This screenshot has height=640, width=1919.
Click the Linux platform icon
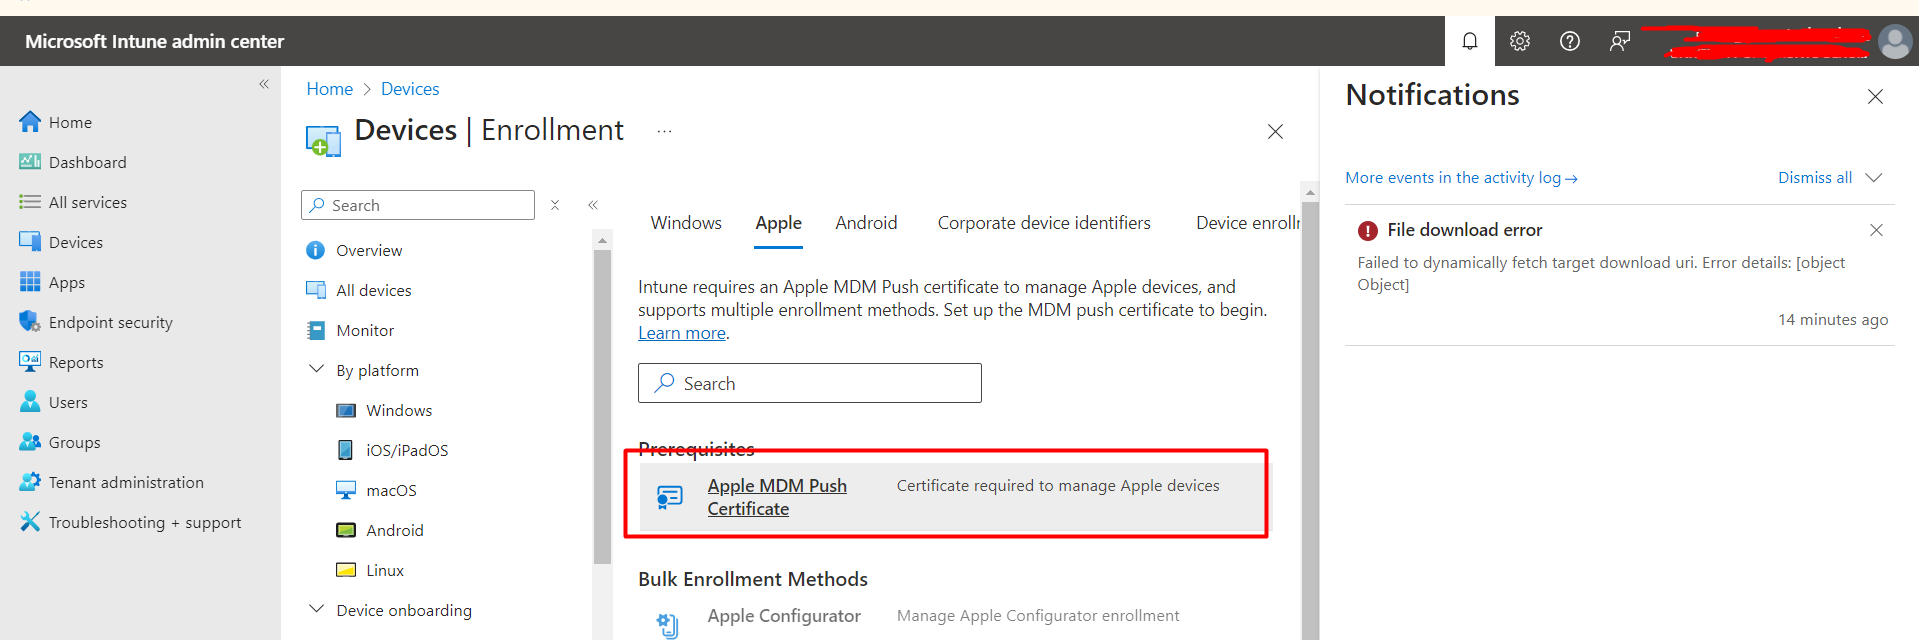tap(346, 570)
